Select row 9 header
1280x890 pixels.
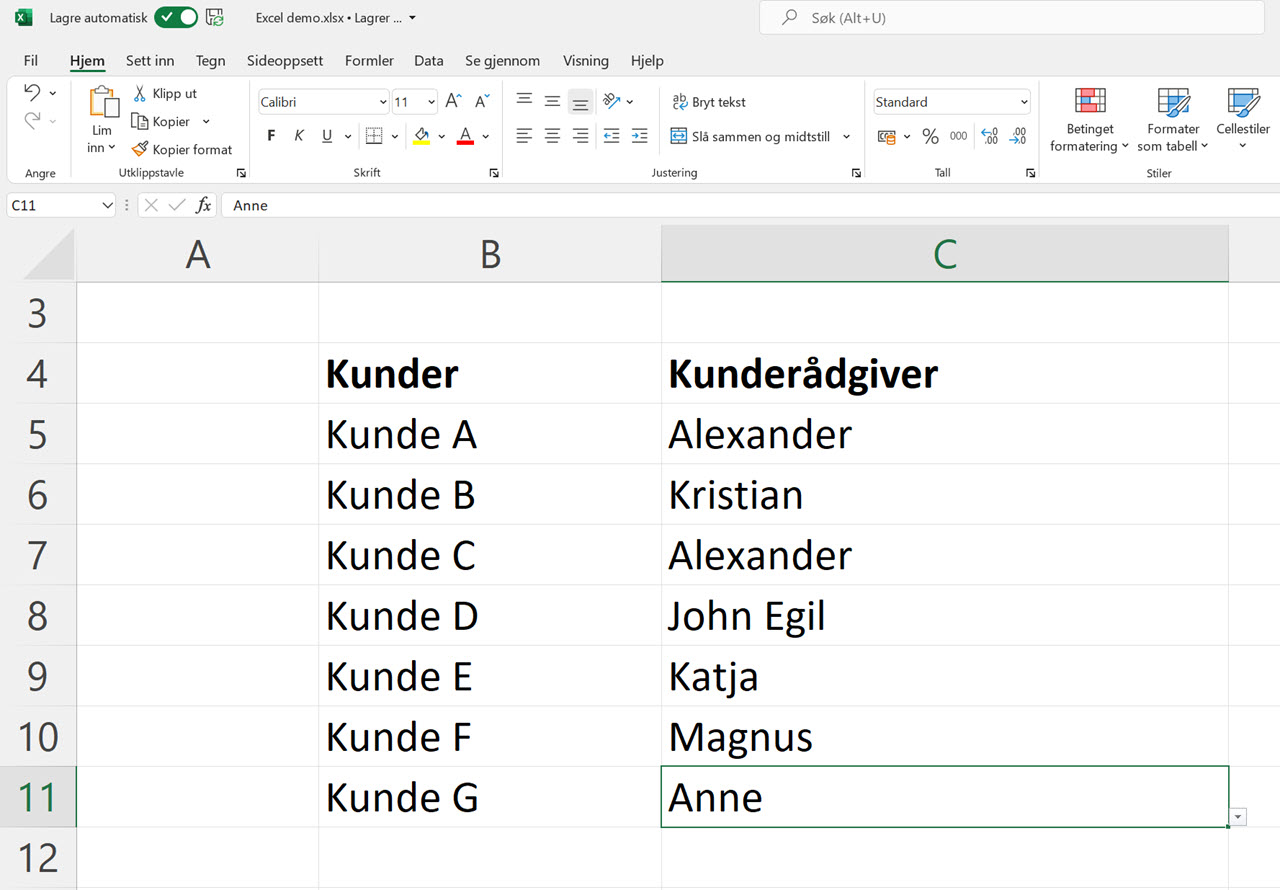click(38, 677)
